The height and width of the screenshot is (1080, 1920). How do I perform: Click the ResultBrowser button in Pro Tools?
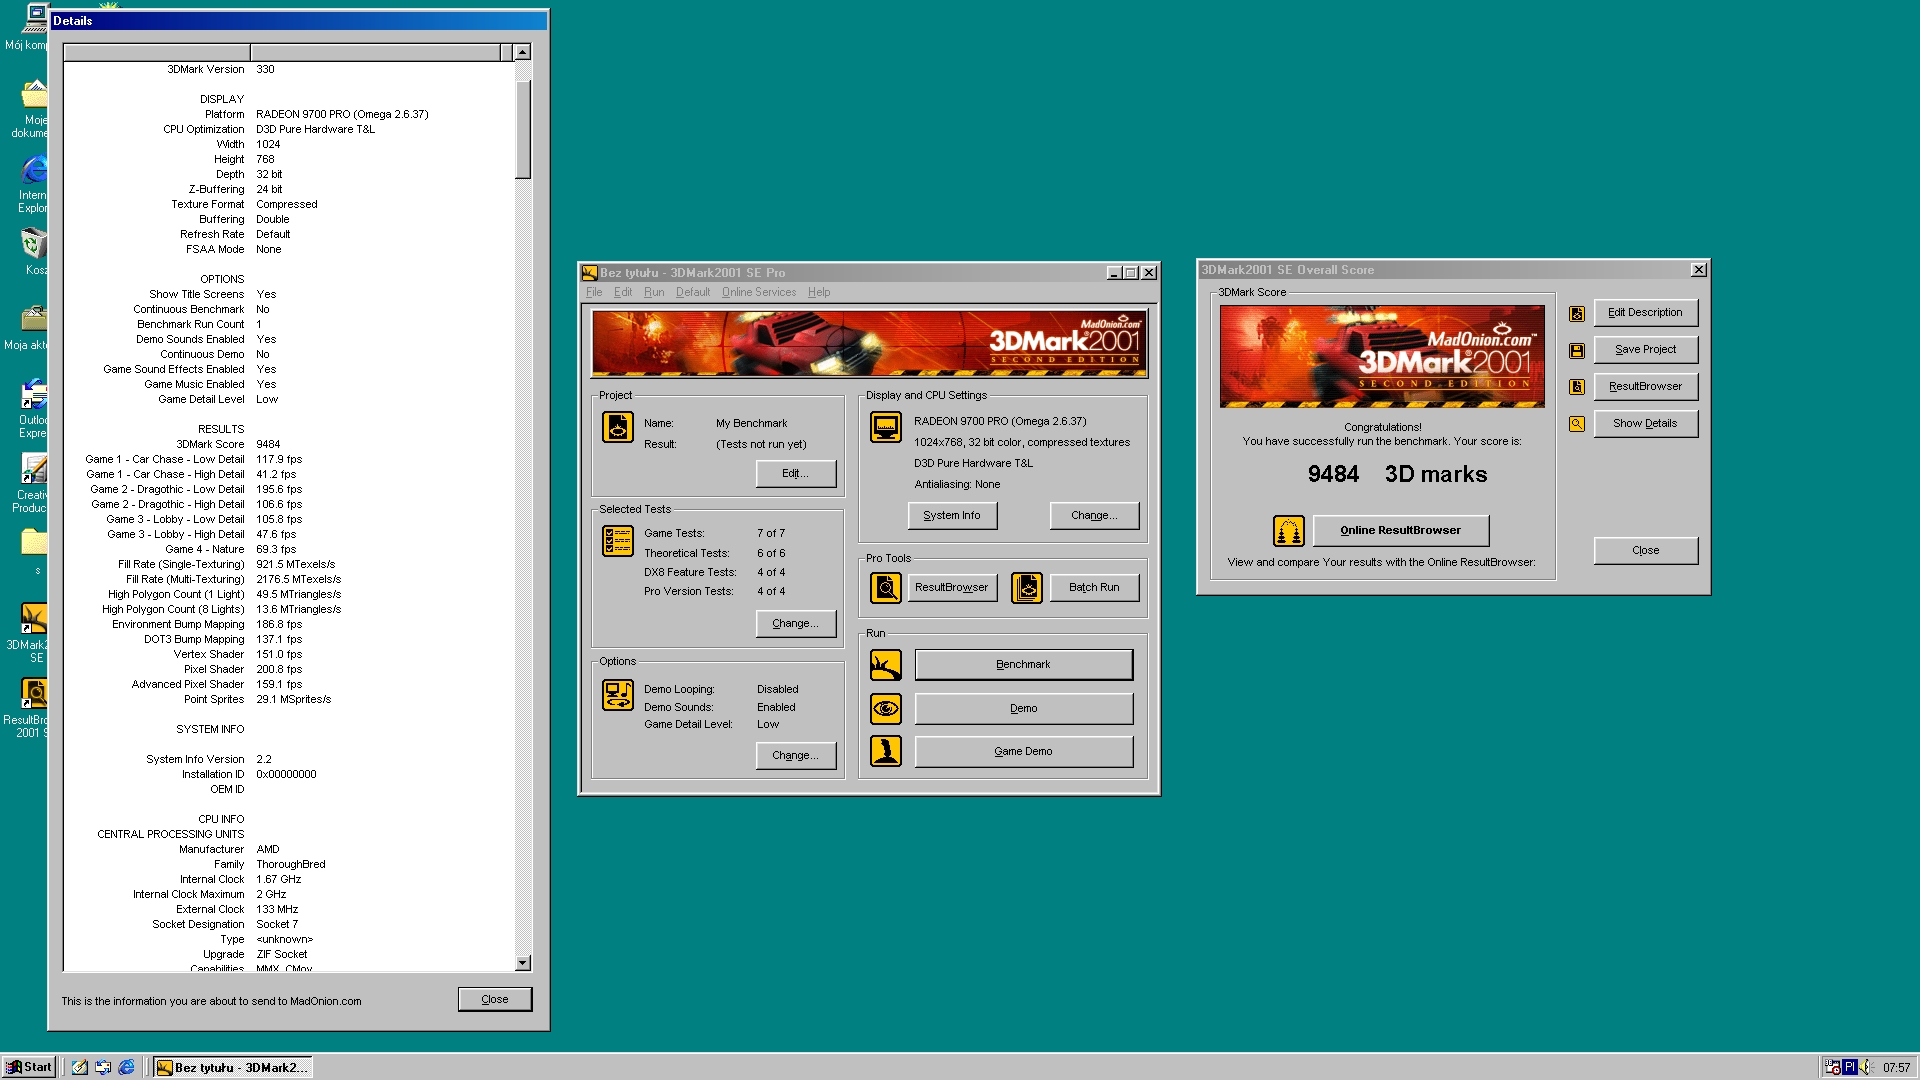point(952,588)
